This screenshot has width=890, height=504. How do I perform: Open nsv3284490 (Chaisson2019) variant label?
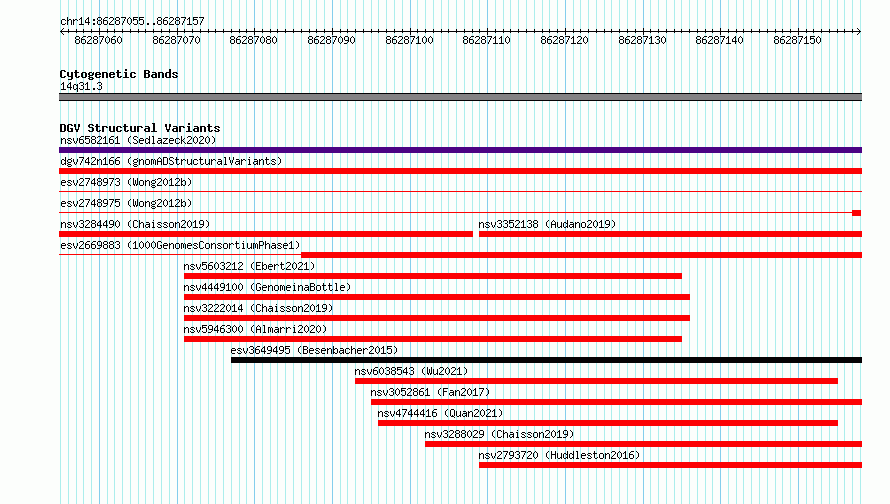(135, 224)
